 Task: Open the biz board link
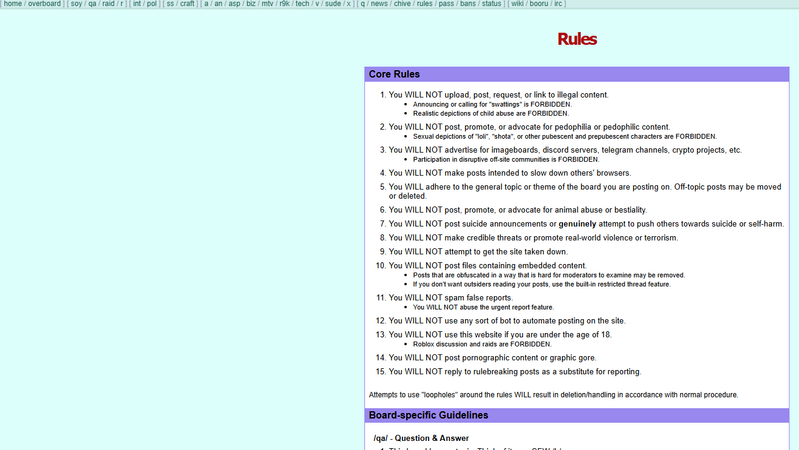(251, 4)
